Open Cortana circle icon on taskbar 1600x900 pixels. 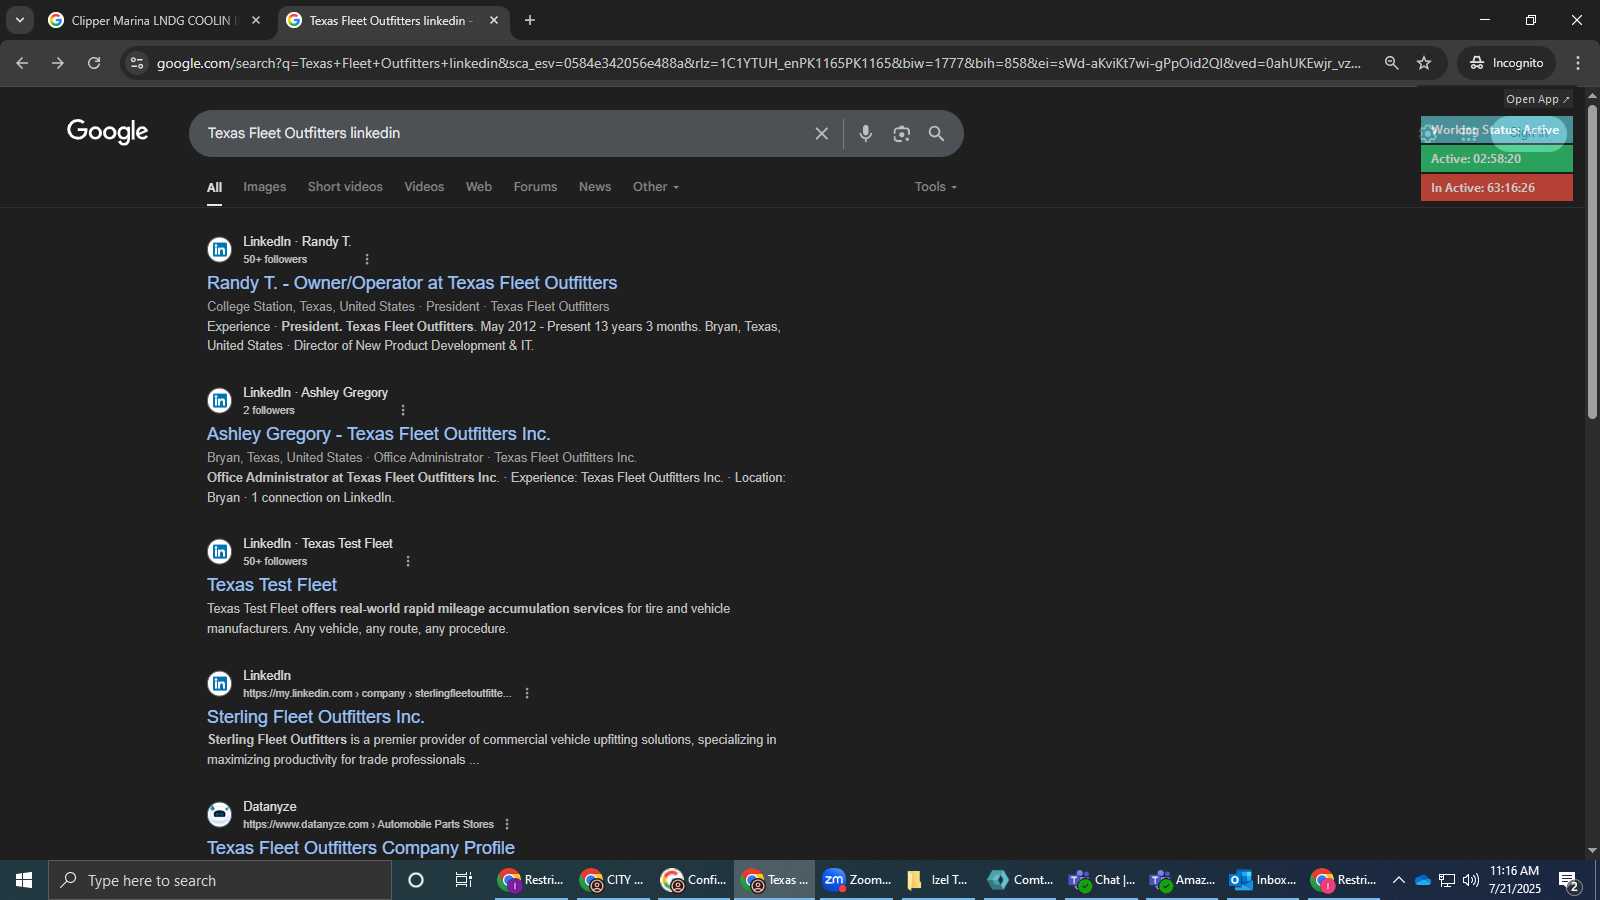[416, 880]
